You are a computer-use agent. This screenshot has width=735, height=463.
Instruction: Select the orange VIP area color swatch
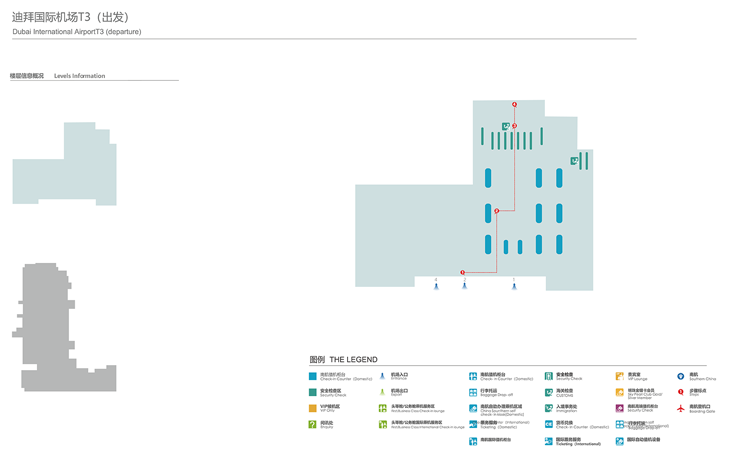[x=313, y=408]
